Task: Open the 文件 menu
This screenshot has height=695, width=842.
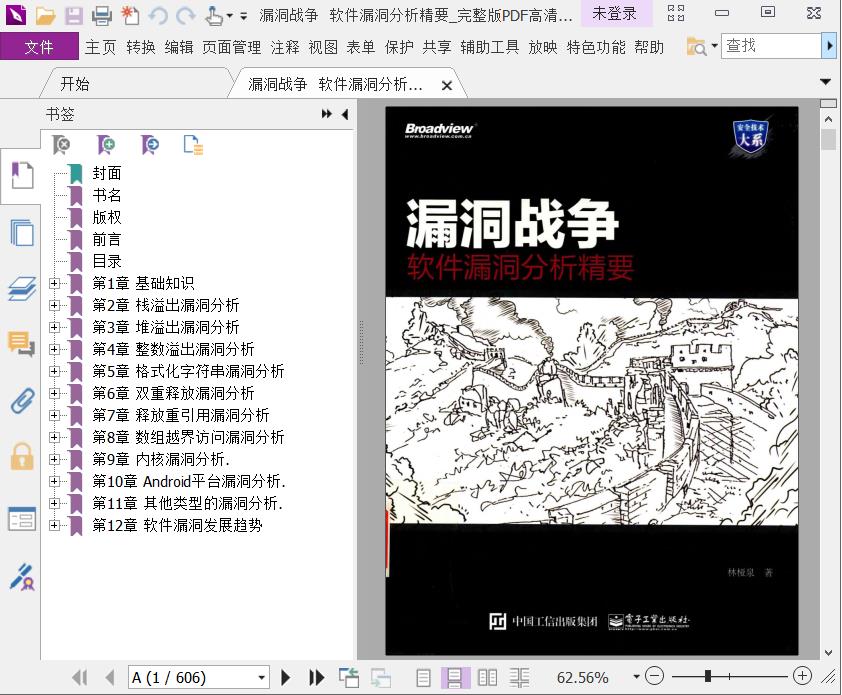Action: pyautogui.click(x=39, y=47)
